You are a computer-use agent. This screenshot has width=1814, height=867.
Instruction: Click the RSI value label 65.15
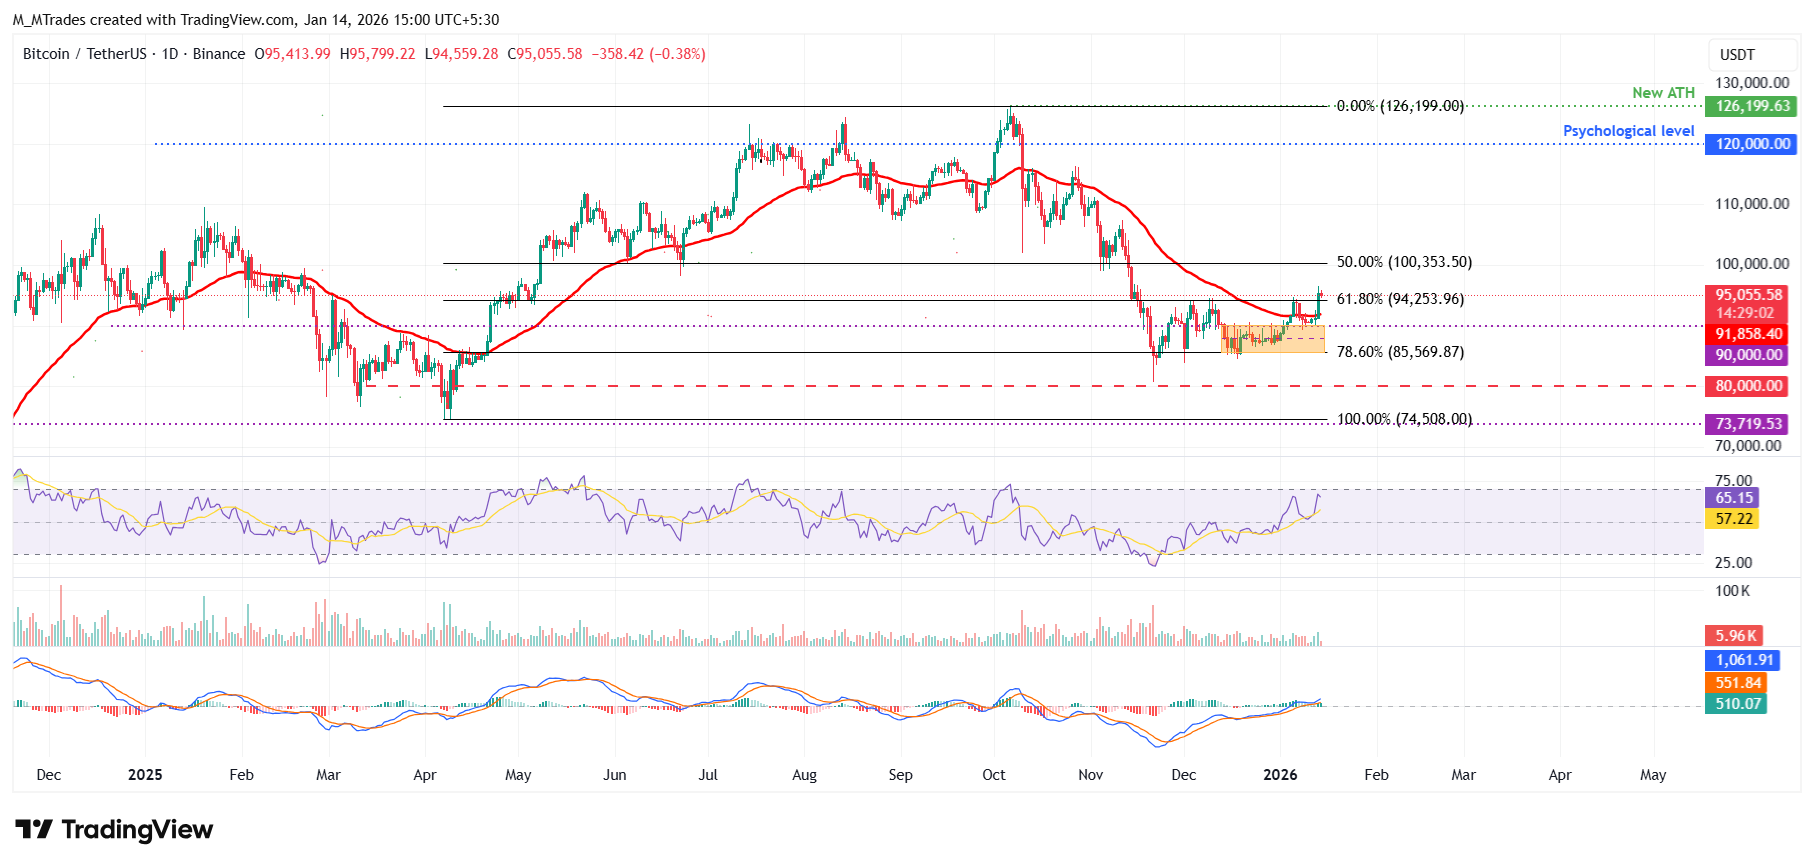click(1734, 498)
